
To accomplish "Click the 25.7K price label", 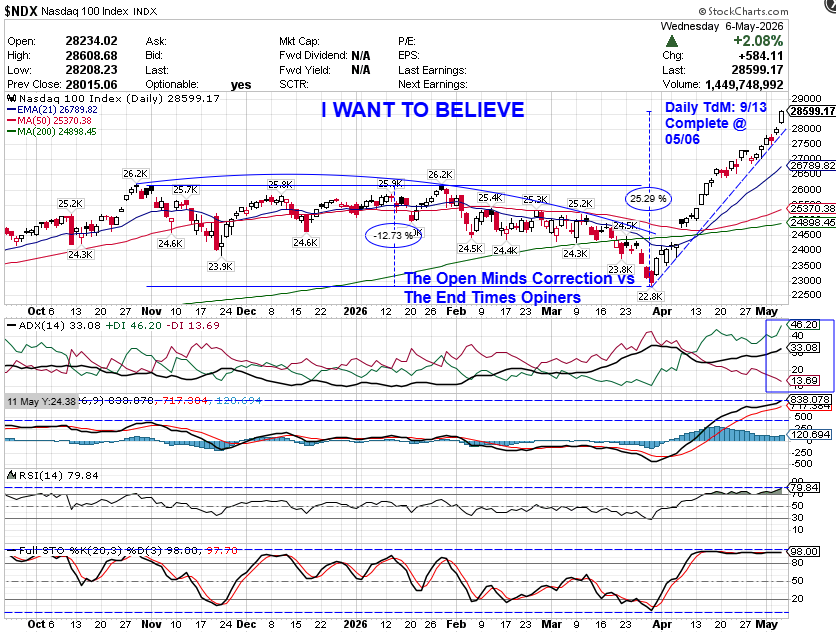I will click(x=186, y=189).
